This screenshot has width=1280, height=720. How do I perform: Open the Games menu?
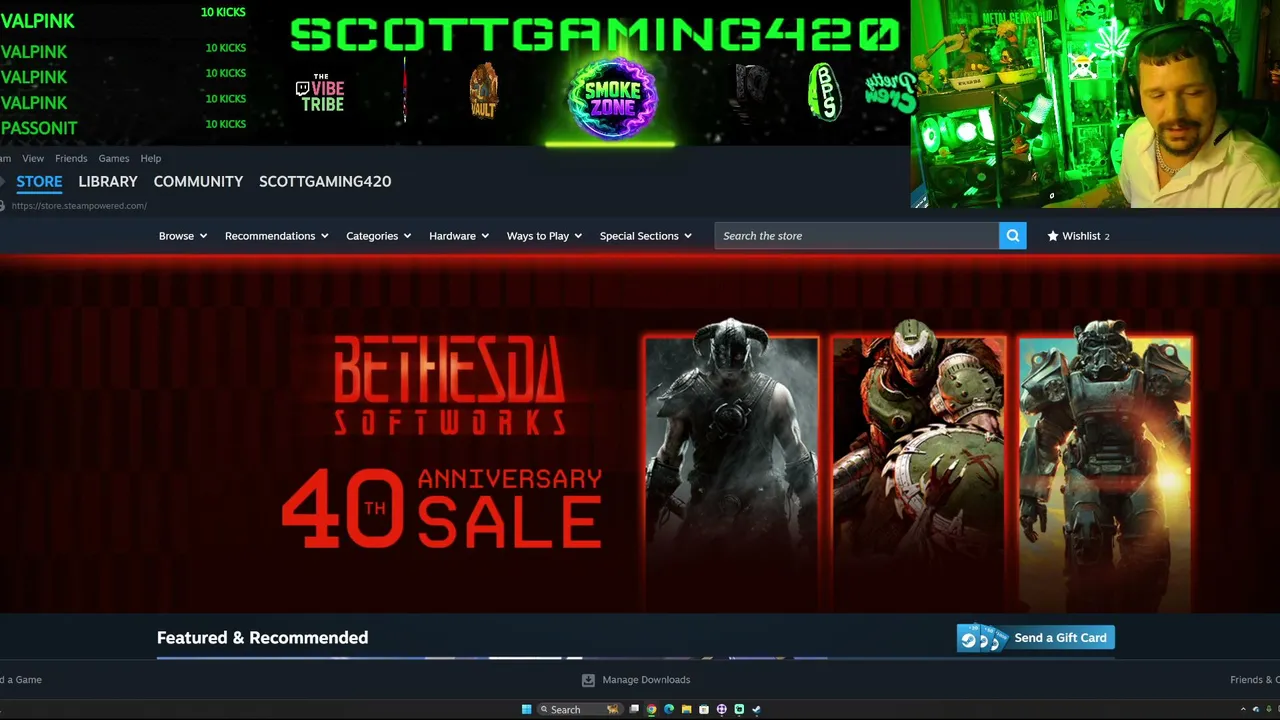click(x=114, y=158)
